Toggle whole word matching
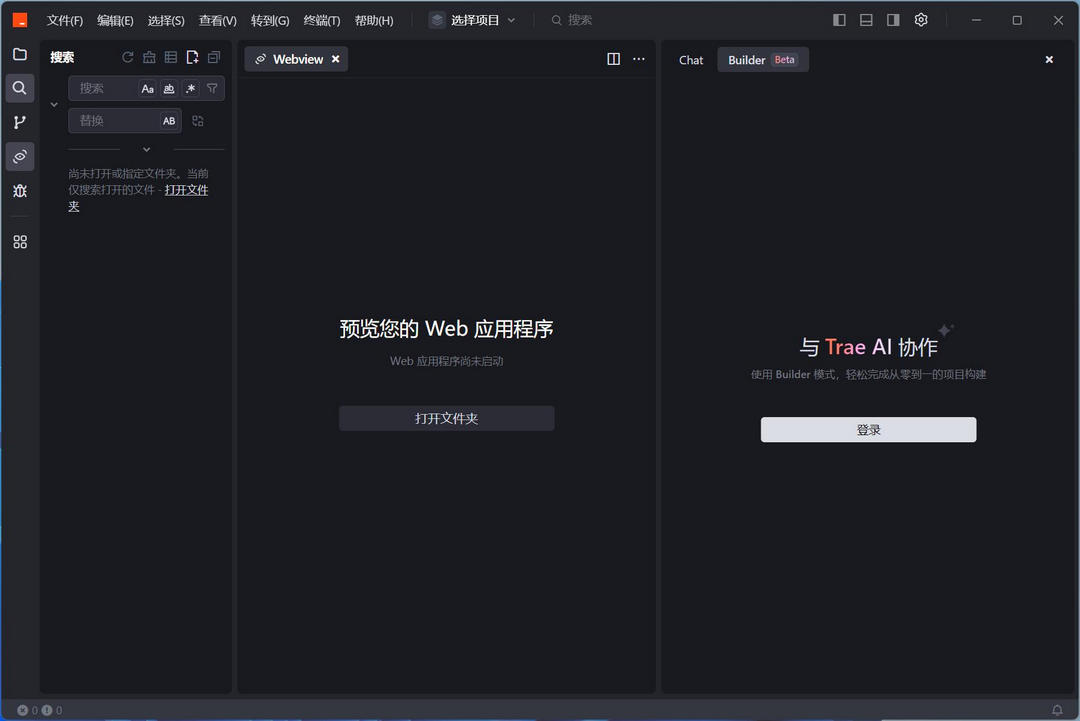This screenshot has width=1080, height=721. (x=169, y=88)
